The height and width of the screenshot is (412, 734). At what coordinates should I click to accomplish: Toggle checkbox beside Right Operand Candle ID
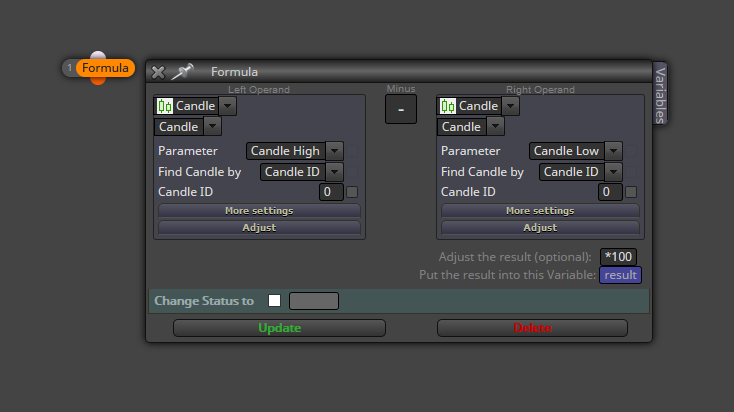pyautogui.click(x=631, y=192)
